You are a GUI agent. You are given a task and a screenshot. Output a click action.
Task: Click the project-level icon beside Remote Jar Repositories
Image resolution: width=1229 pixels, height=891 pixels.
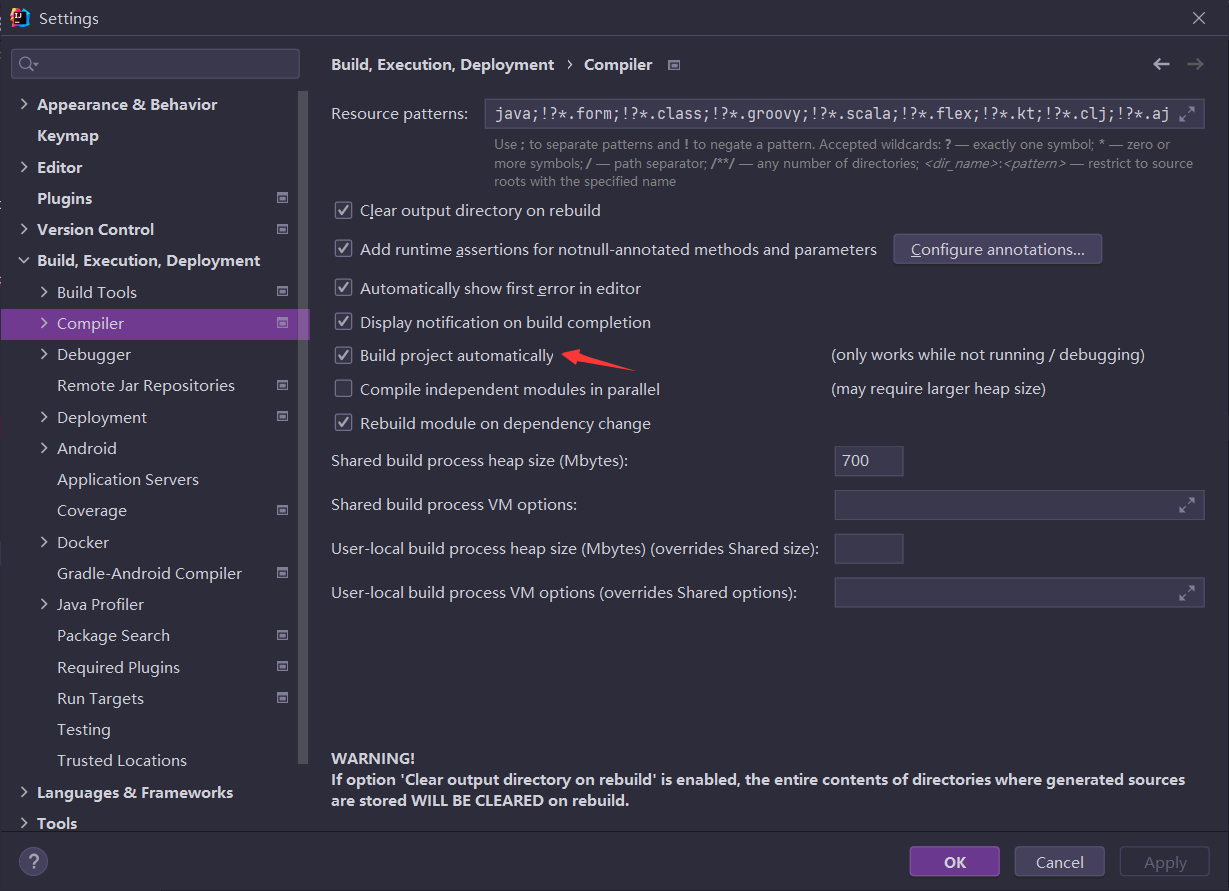283,385
